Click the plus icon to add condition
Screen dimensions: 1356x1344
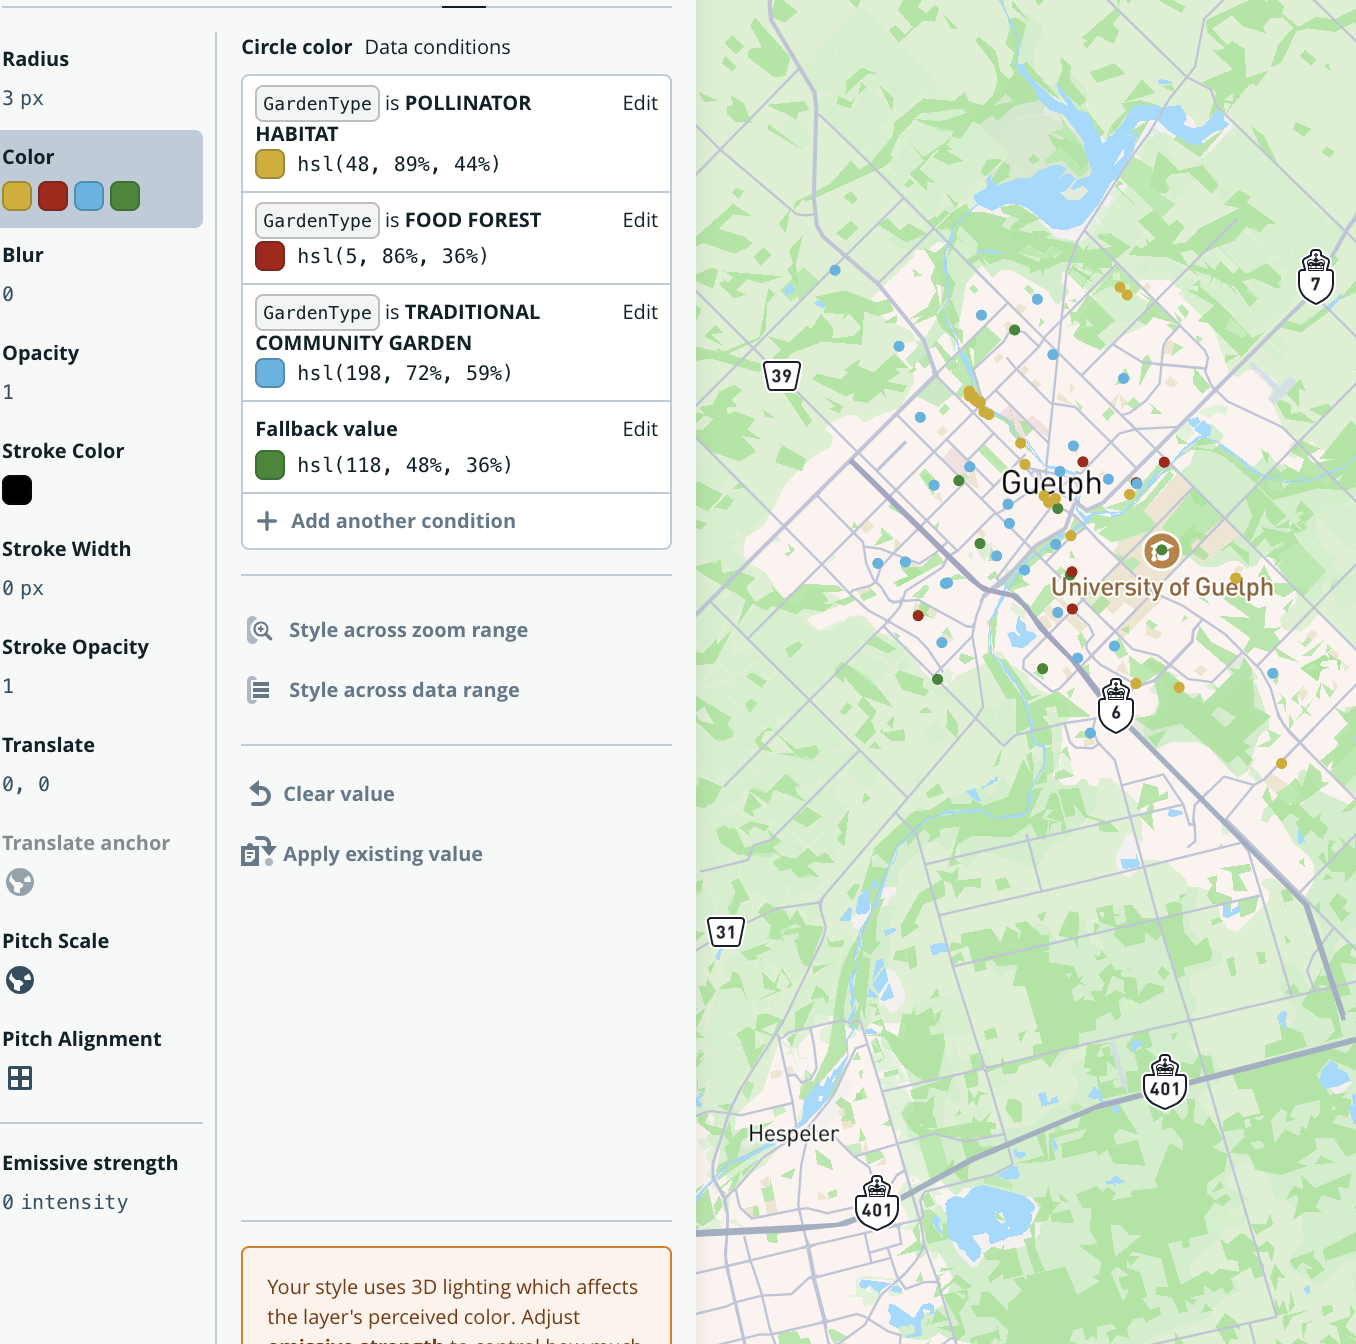click(267, 521)
